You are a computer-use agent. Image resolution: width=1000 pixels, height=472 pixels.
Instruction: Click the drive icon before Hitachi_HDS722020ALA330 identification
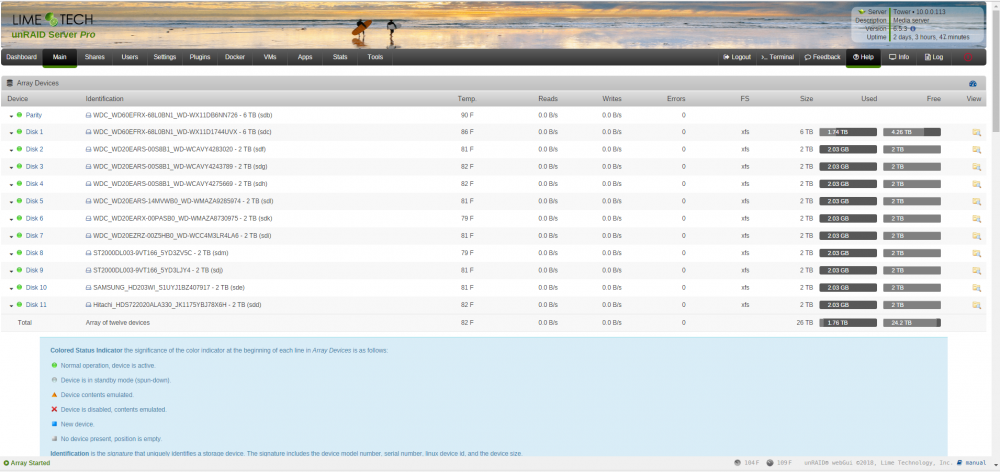(x=89, y=305)
